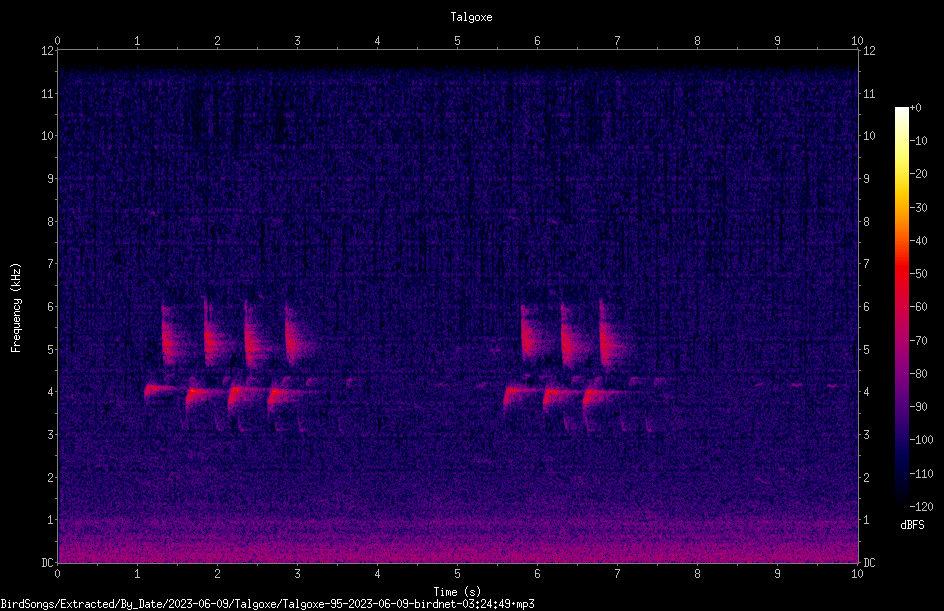Viewport: 944px width, 611px height.
Task: Click "5" on the bottom time axis
Action: 458,574
